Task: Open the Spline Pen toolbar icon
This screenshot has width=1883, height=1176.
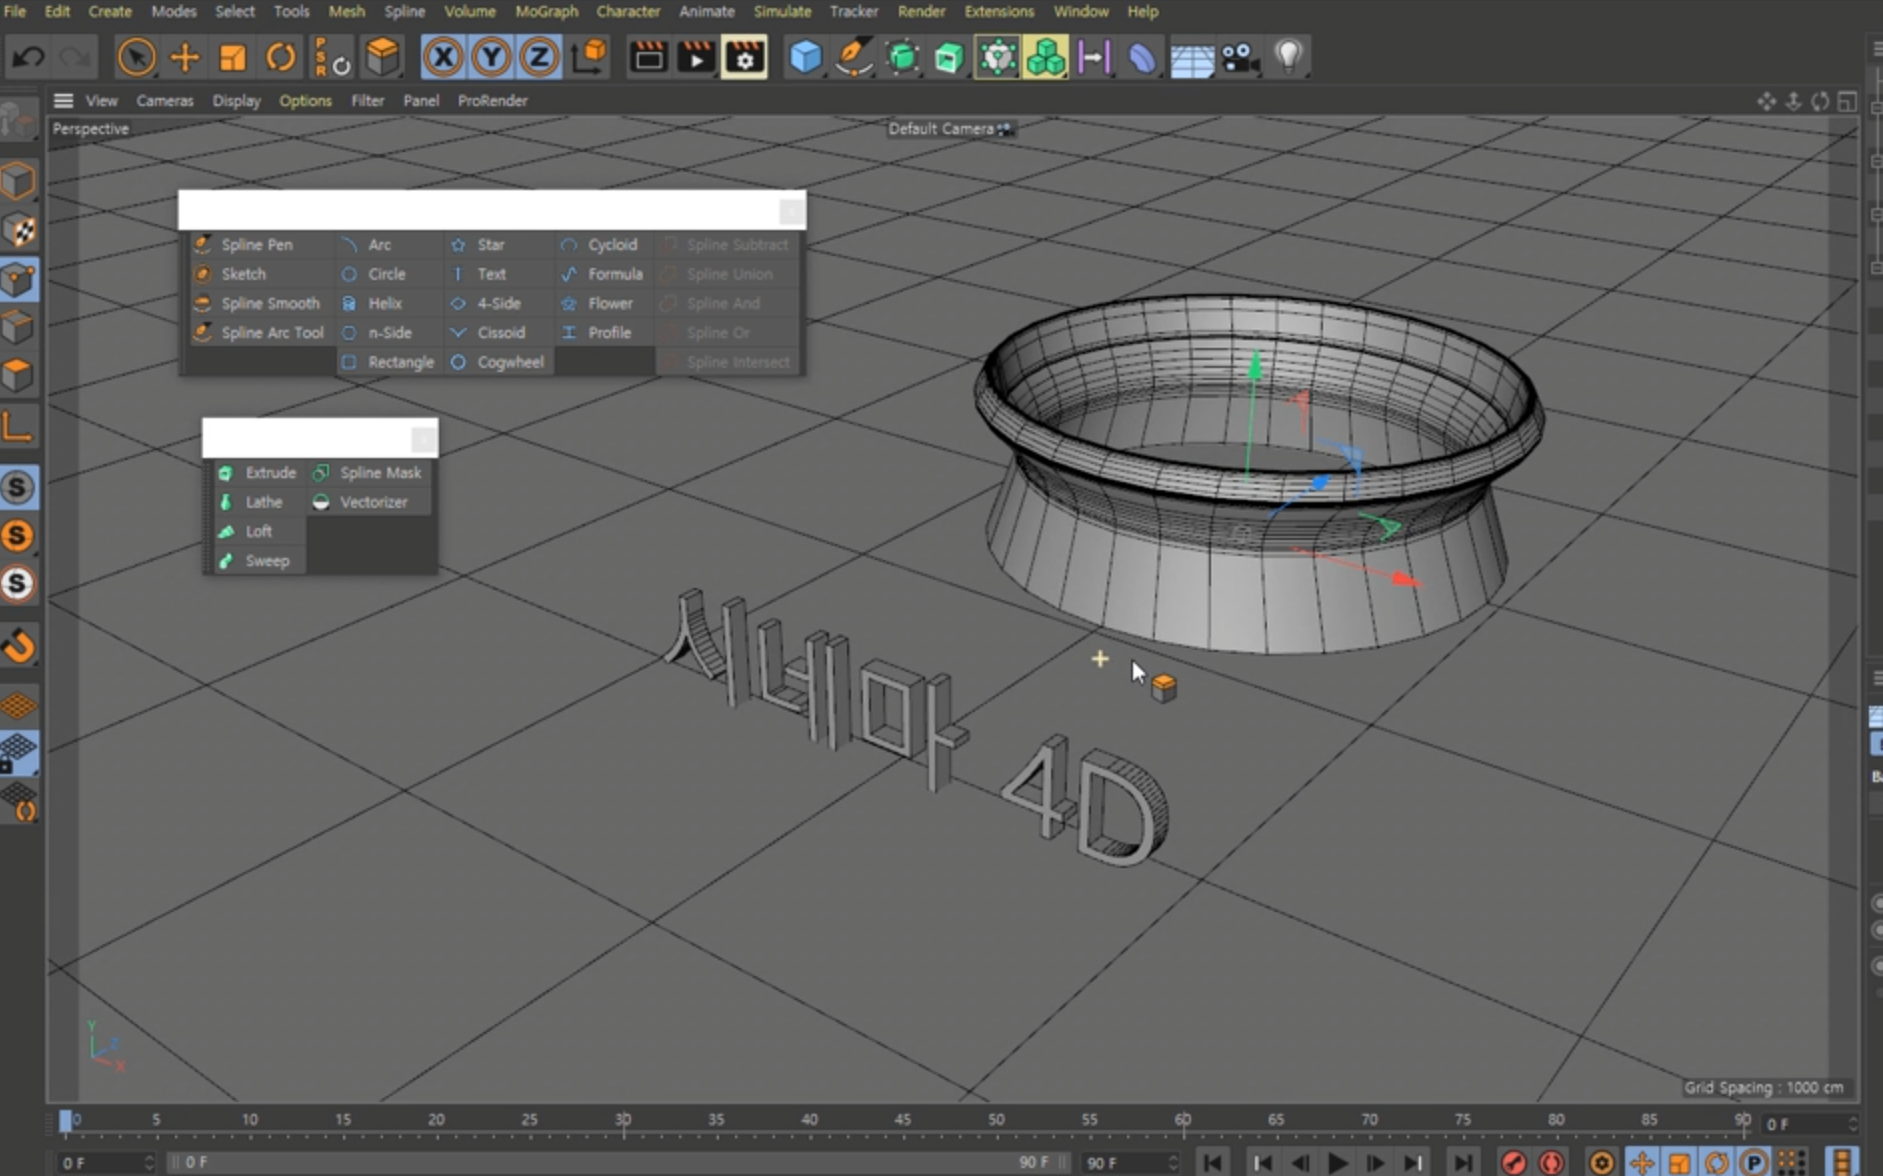Action: click(853, 57)
